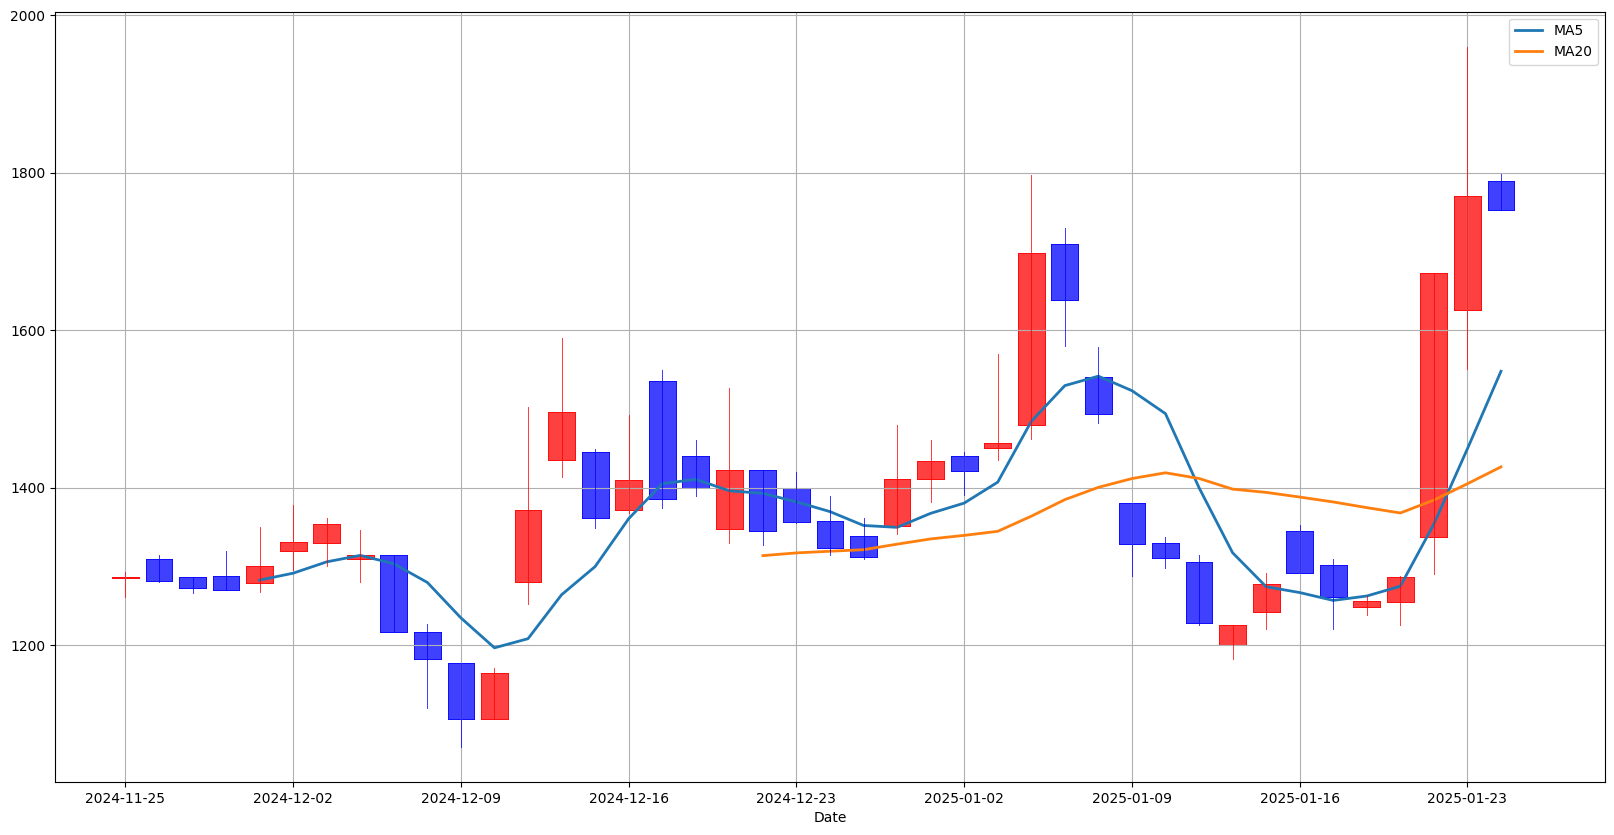Click the 1400 y-axis tick label

tap(28, 488)
